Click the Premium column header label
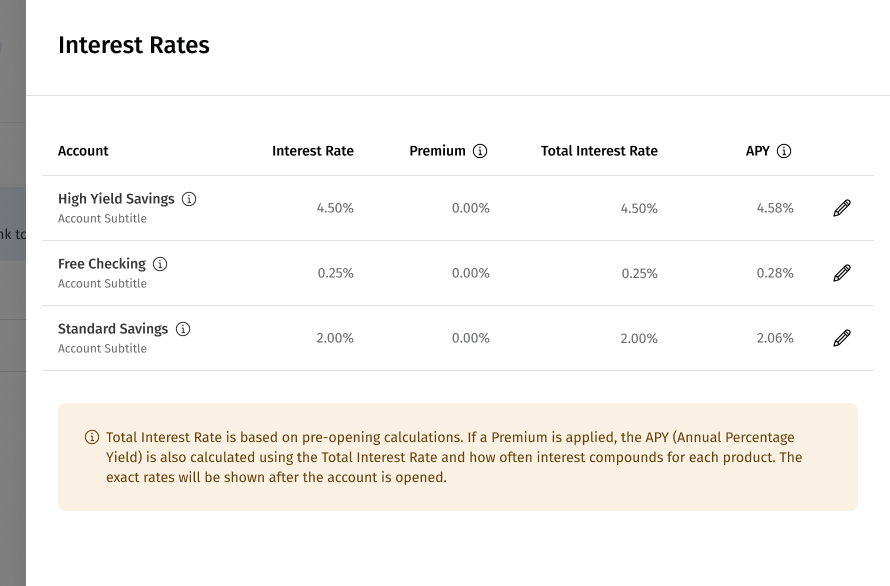Image resolution: width=890 pixels, height=586 pixels. (x=437, y=151)
